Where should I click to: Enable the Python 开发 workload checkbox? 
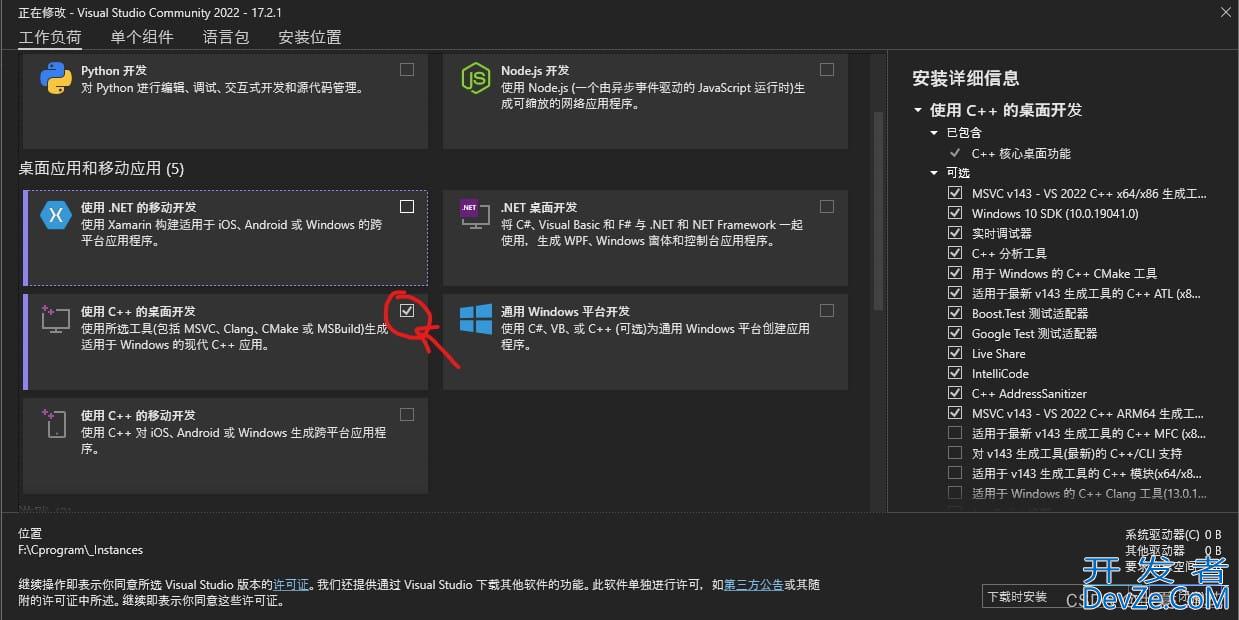click(x=407, y=70)
